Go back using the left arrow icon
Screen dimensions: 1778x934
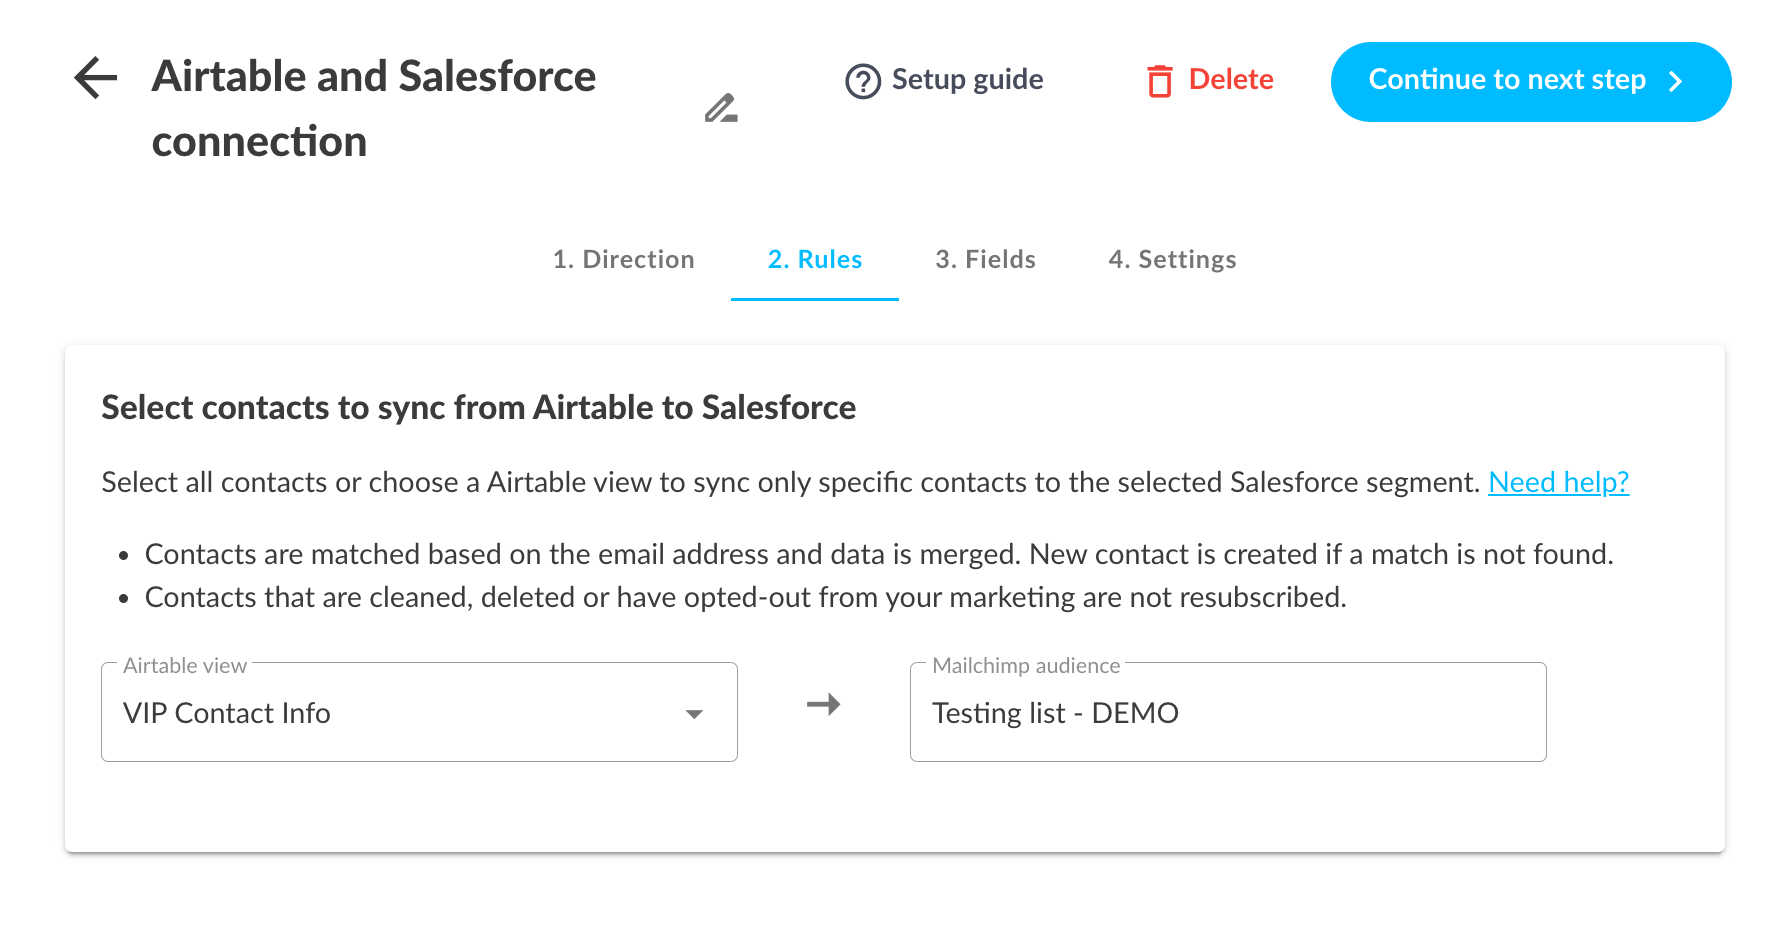[96, 78]
